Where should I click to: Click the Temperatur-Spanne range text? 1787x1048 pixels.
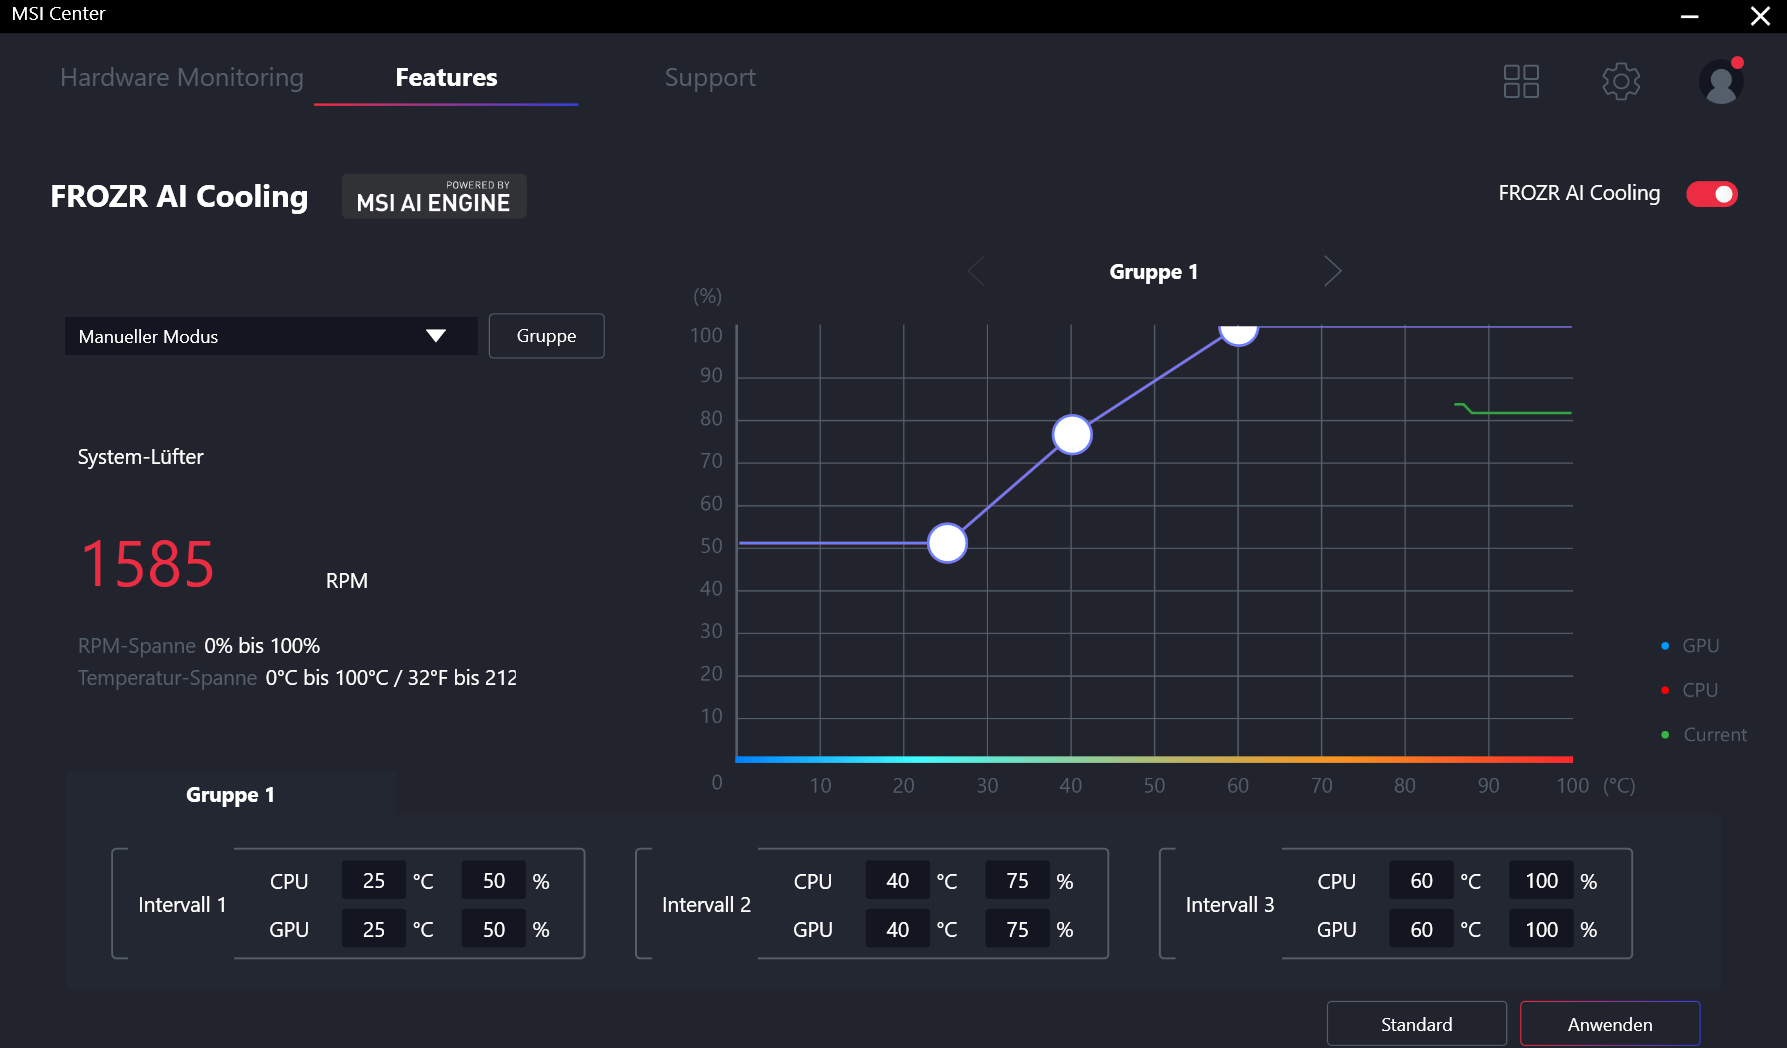(298, 678)
